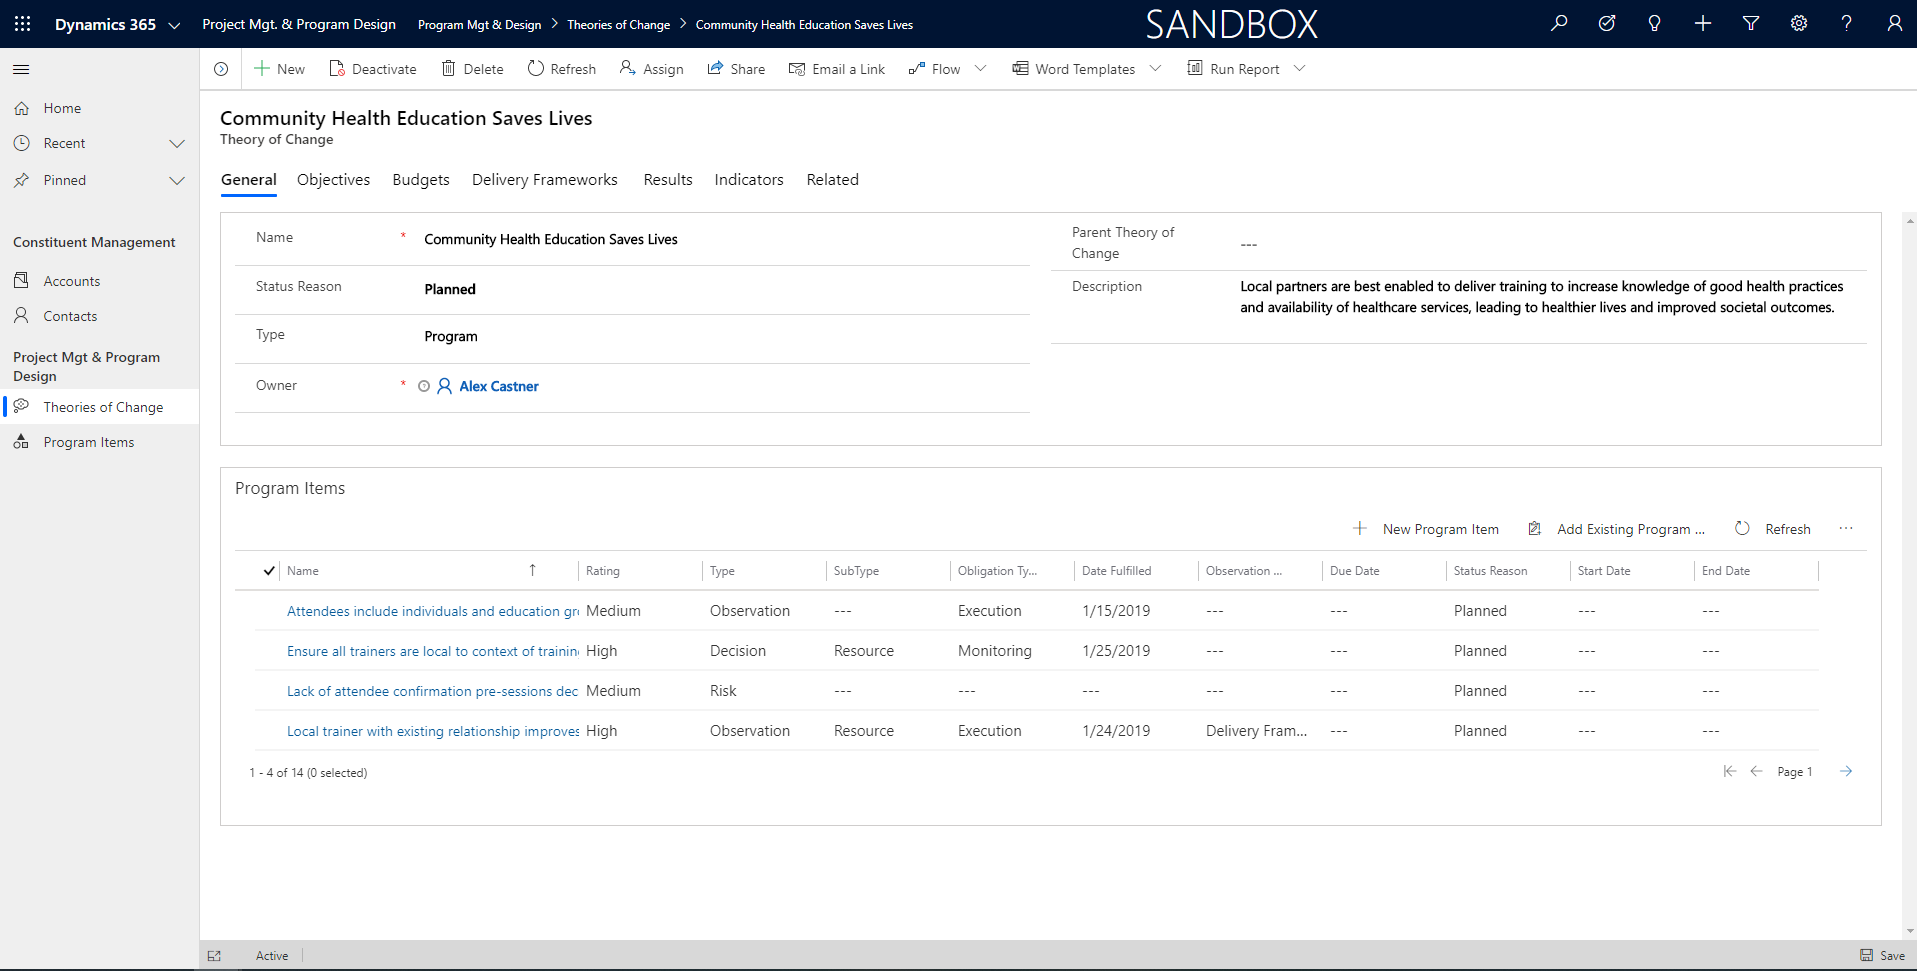This screenshot has height=971, width=1917.
Task: Open 'Lack of attendee confirmation' risk item
Action: pos(433,691)
